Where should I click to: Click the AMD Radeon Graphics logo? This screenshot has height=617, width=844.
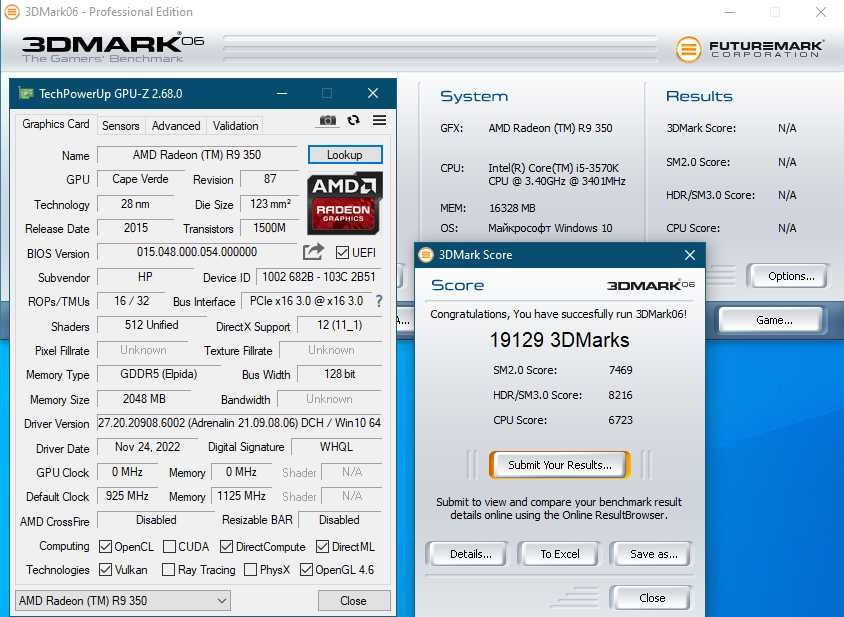(344, 204)
